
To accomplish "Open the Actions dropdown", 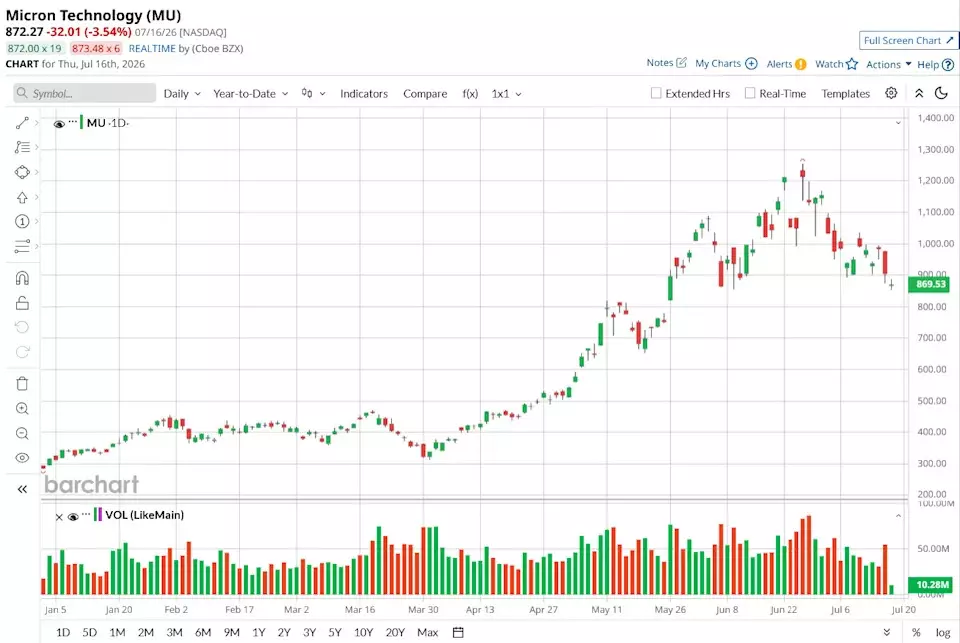I will pos(888,64).
